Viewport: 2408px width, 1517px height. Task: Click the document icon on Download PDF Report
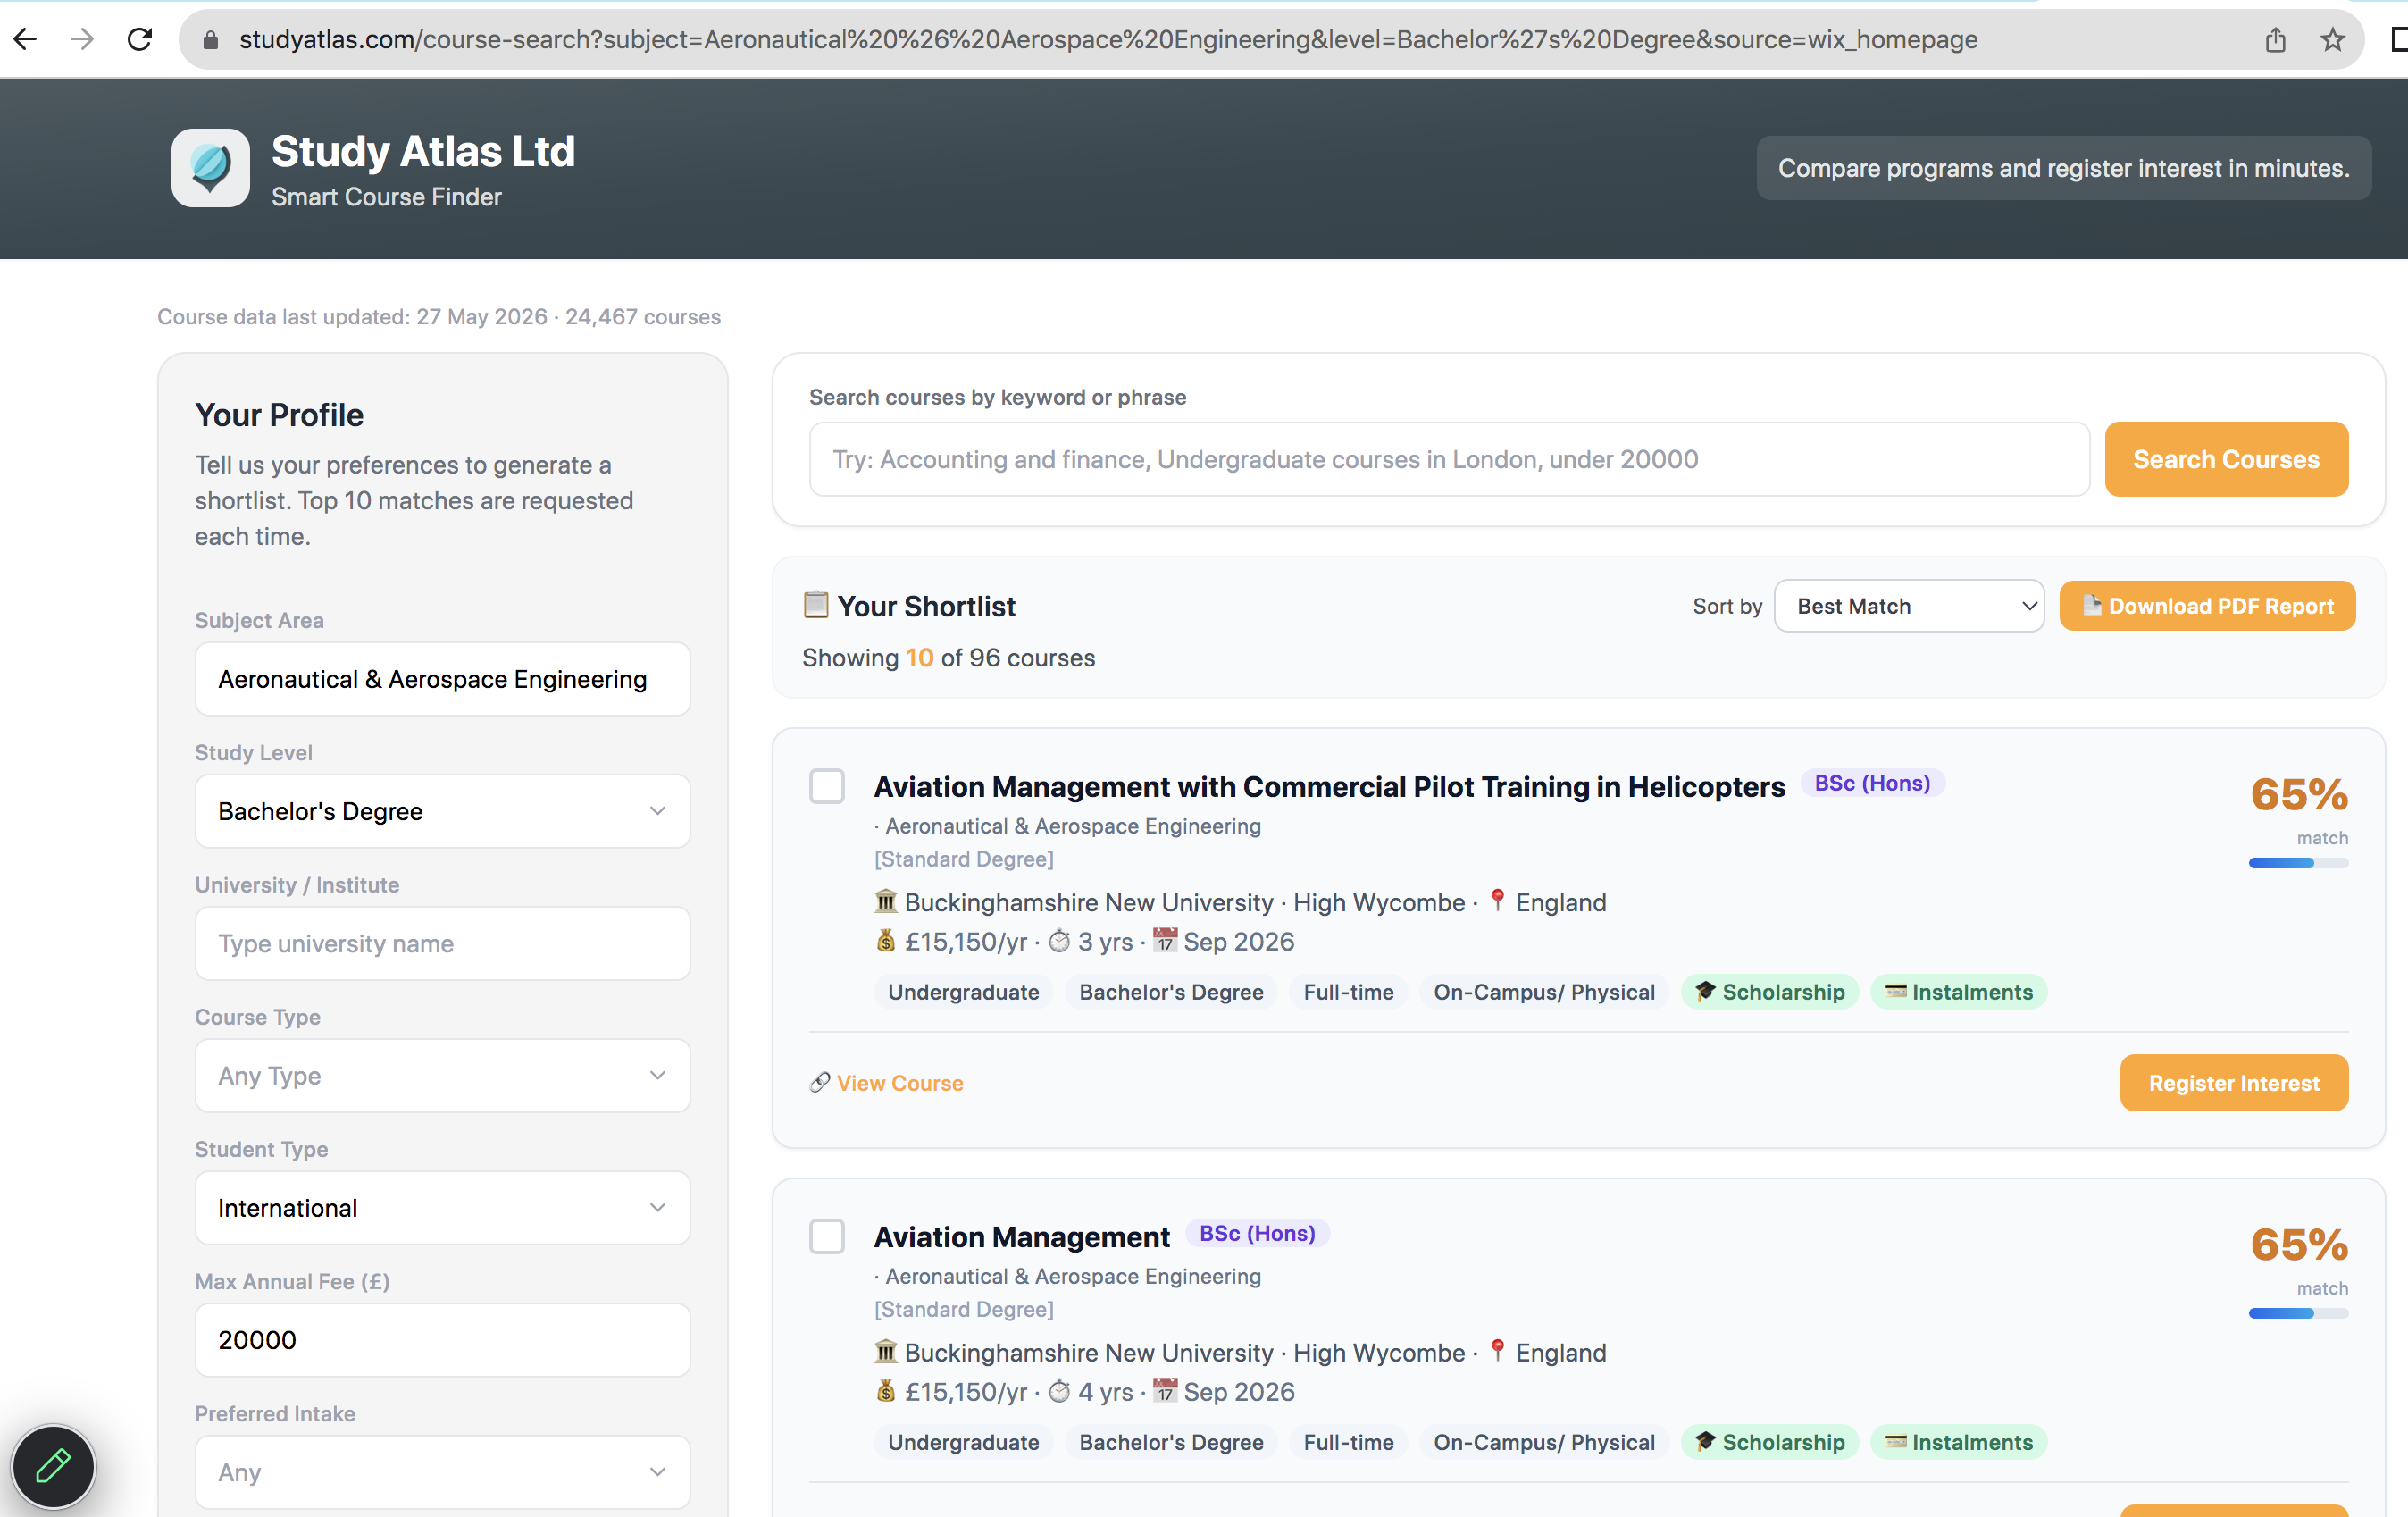[2091, 605]
